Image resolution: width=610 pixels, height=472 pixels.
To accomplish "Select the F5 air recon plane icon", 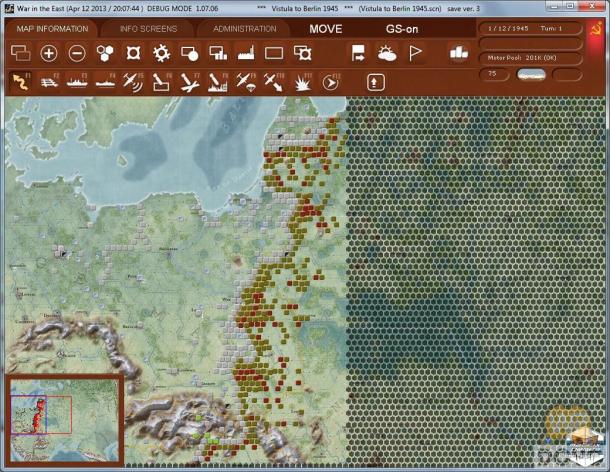I will click(133, 82).
